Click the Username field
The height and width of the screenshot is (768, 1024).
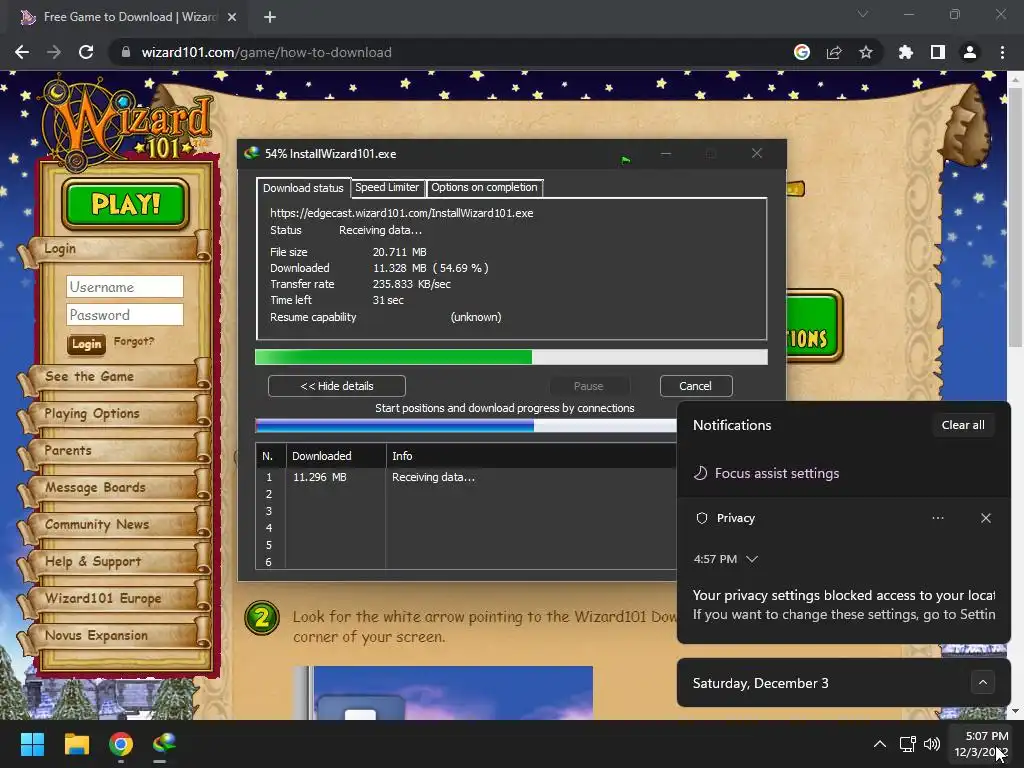[125, 287]
